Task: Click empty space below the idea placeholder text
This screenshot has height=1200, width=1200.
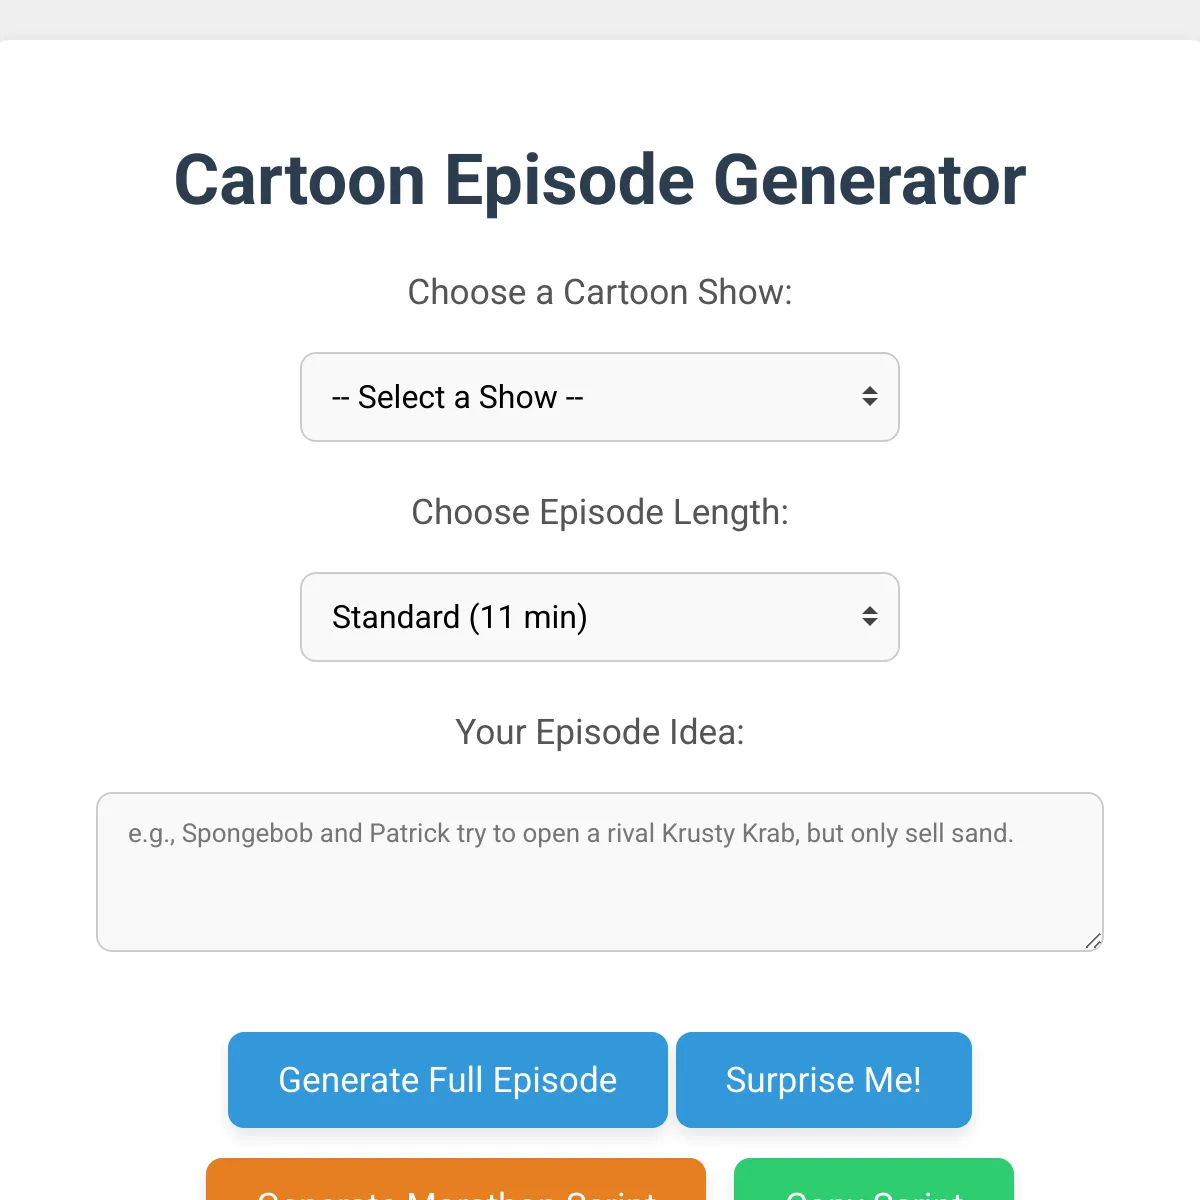Action: (600, 900)
